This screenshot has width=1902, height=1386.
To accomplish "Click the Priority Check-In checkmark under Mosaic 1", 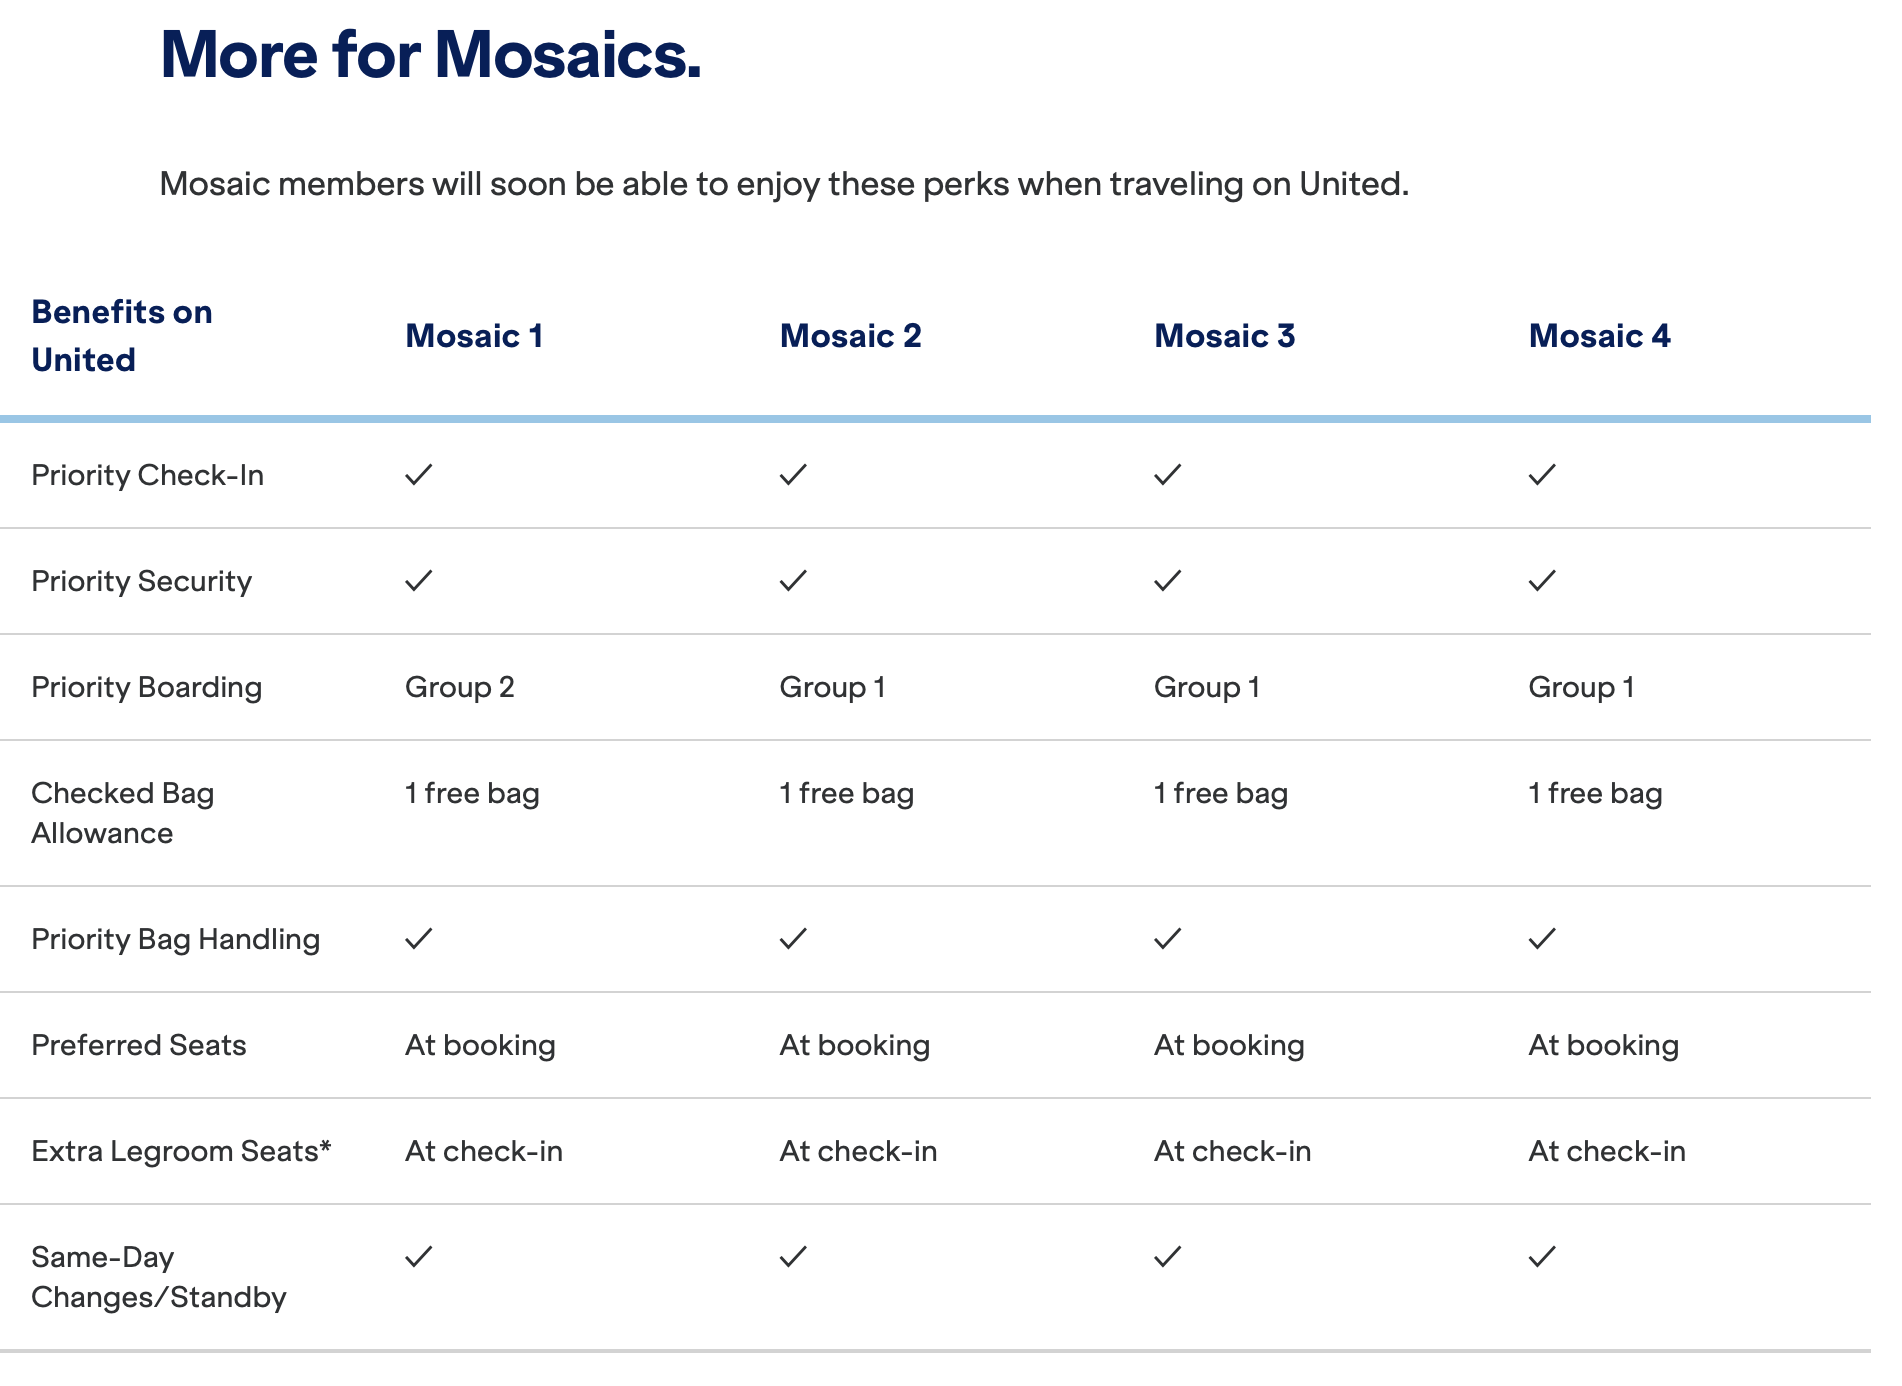I will point(419,475).
